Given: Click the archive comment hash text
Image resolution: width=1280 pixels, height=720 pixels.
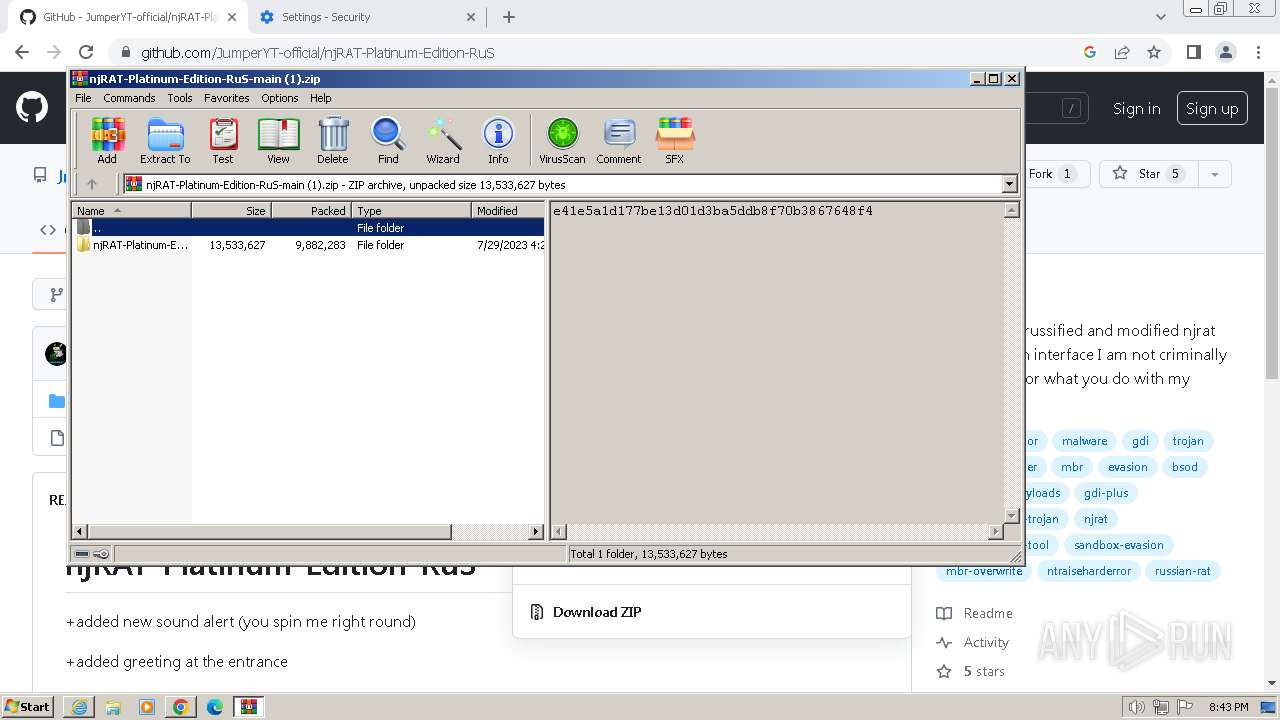Looking at the screenshot, I should 713,211.
